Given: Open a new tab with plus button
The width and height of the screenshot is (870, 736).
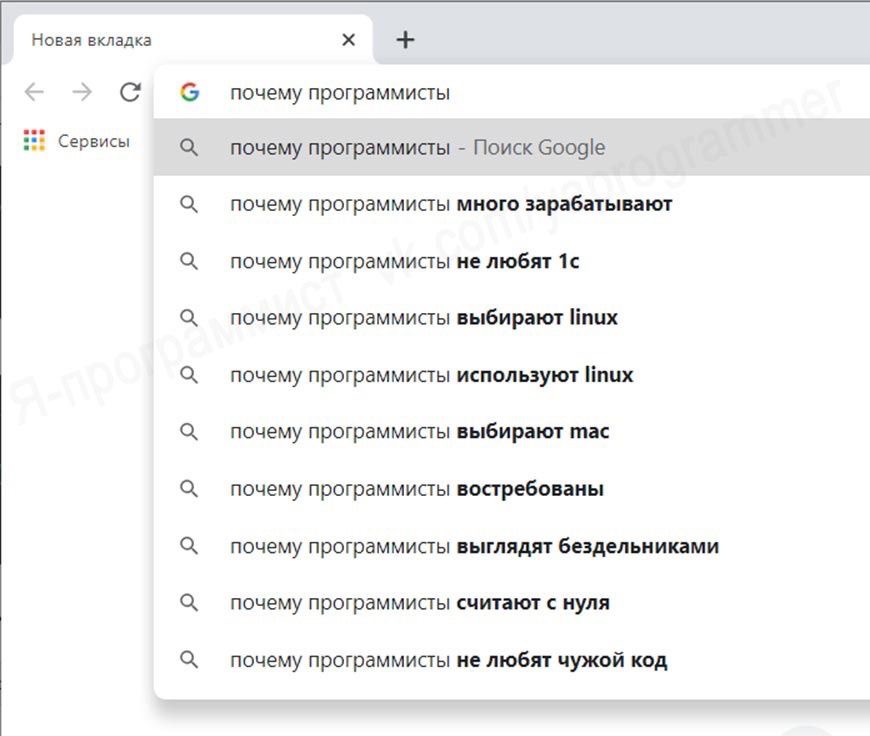Looking at the screenshot, I should tap(404, 40).
